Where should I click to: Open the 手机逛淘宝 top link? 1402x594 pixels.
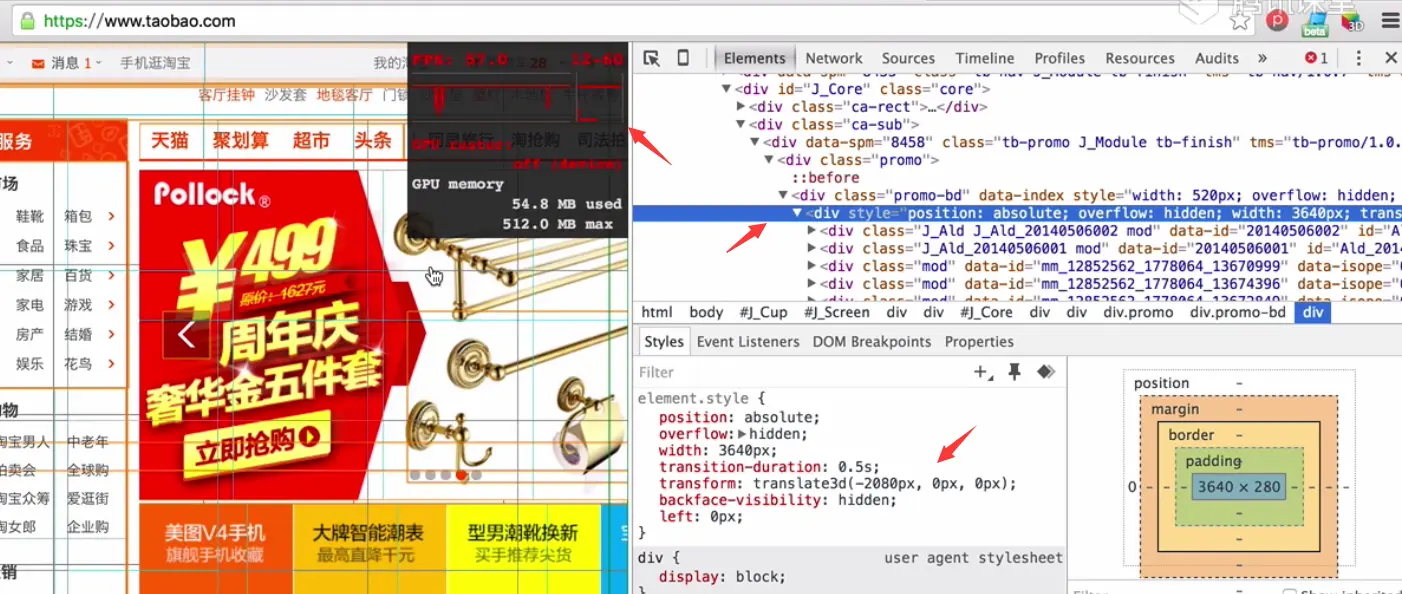155,63
